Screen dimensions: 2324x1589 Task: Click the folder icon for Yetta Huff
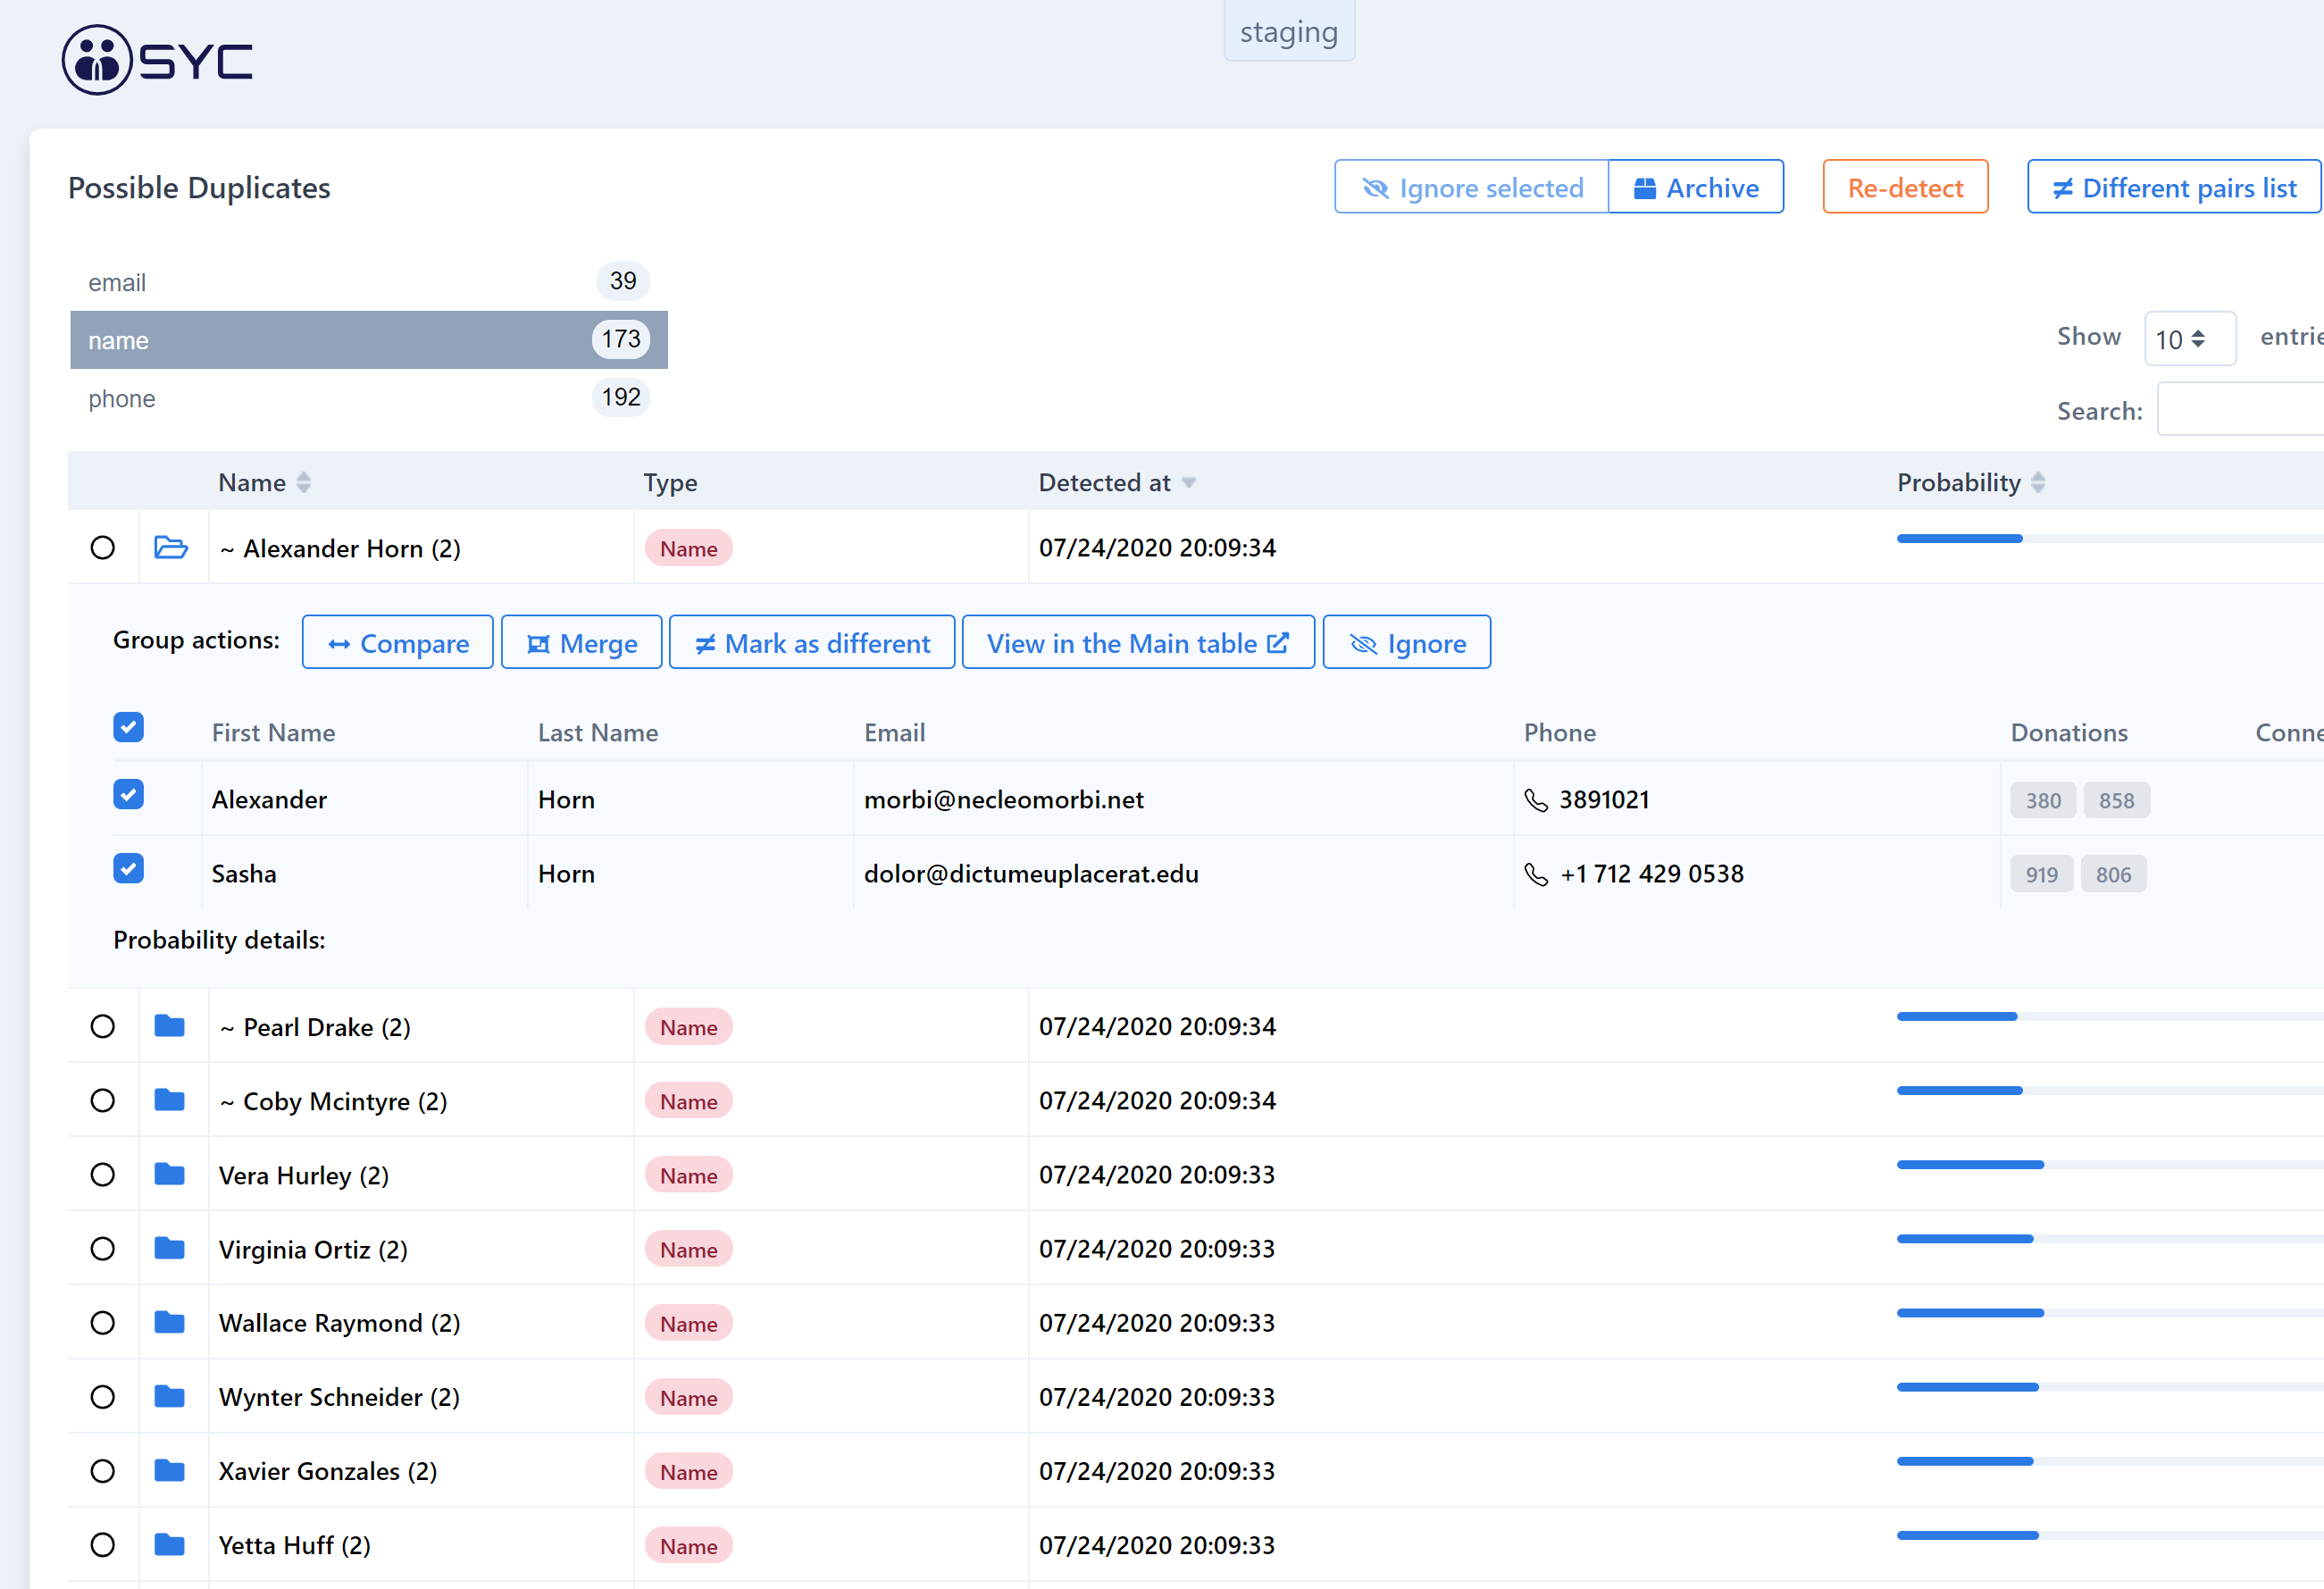pyautogui.click(x=171, y=1545)
